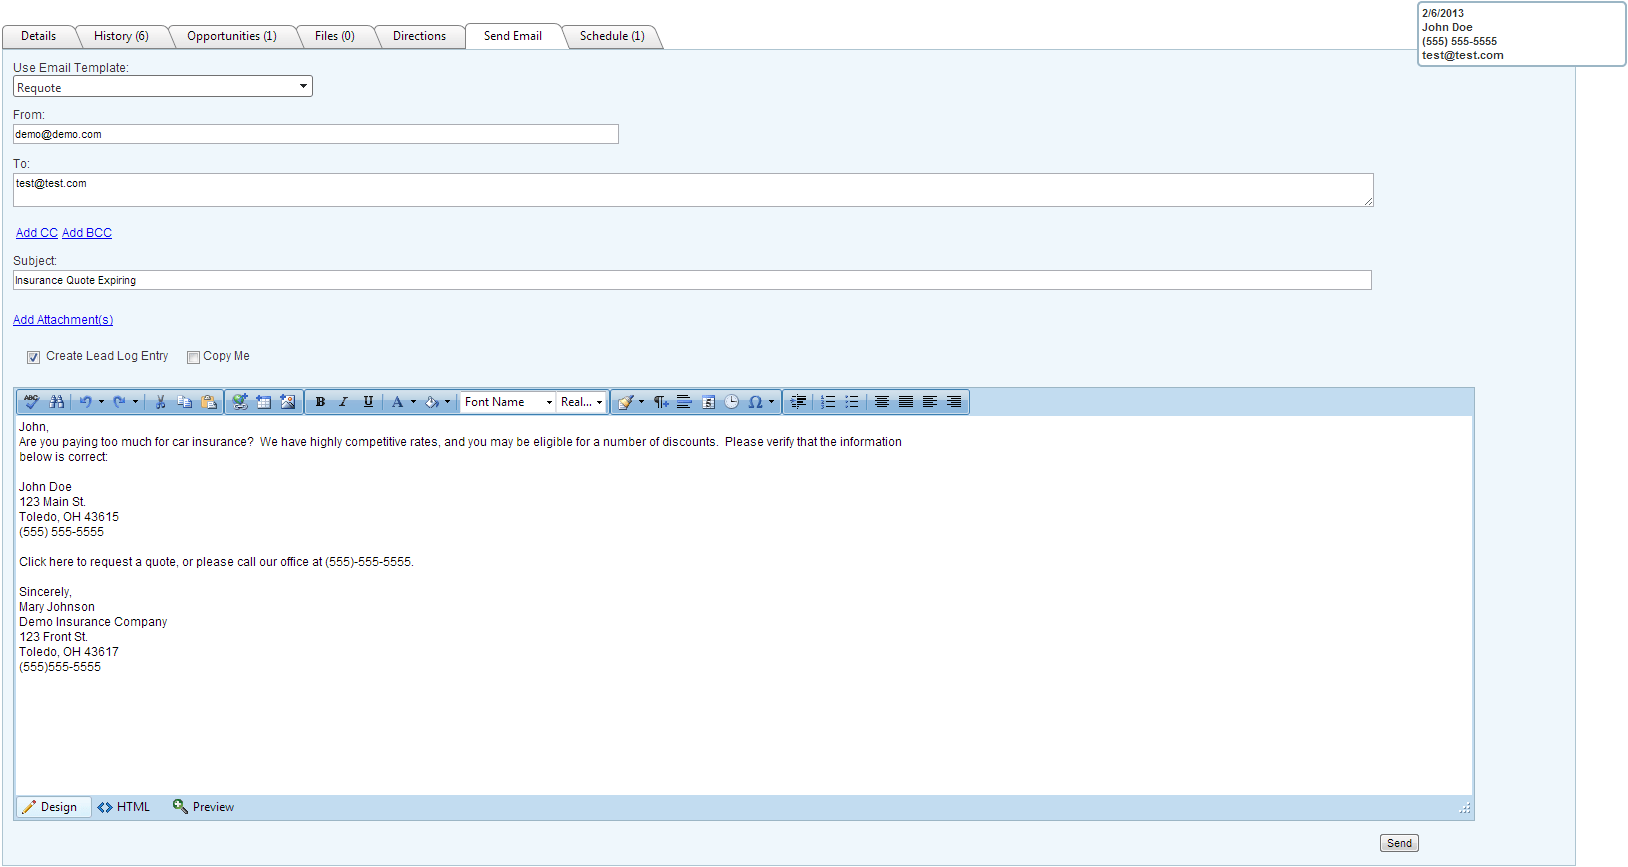Align text to the left

tap(930, 402)
